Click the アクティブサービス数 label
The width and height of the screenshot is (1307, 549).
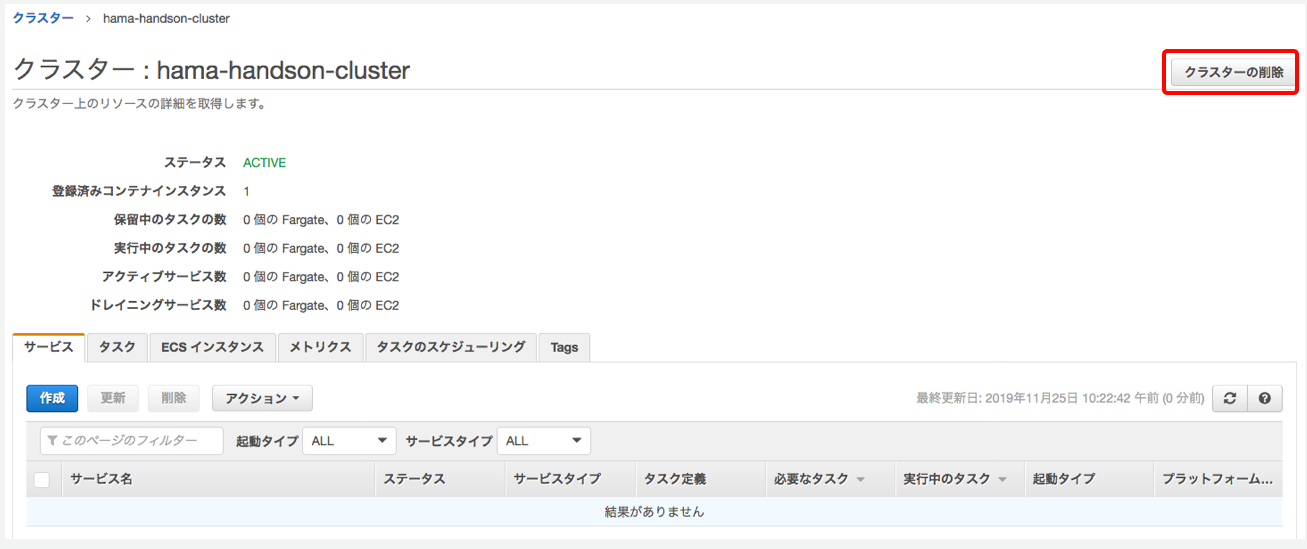(164, 277)
